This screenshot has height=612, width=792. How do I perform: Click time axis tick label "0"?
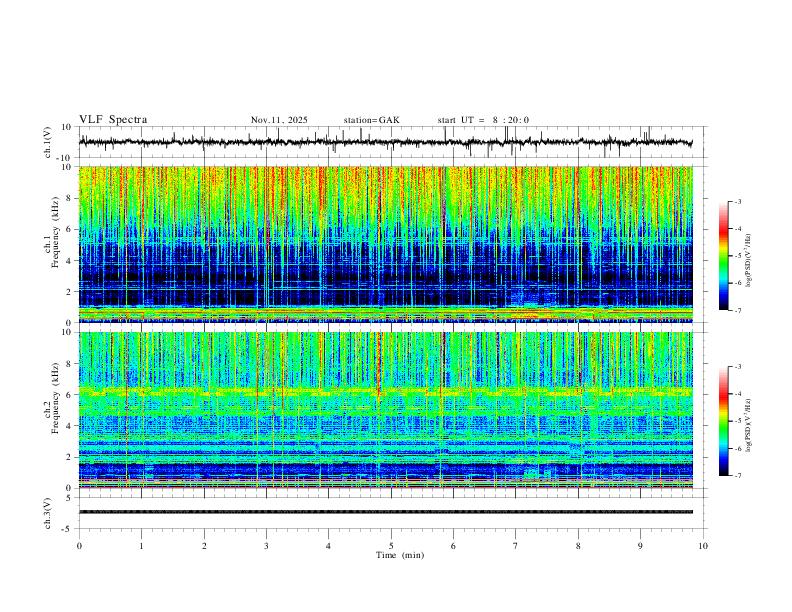pos(79,546)
